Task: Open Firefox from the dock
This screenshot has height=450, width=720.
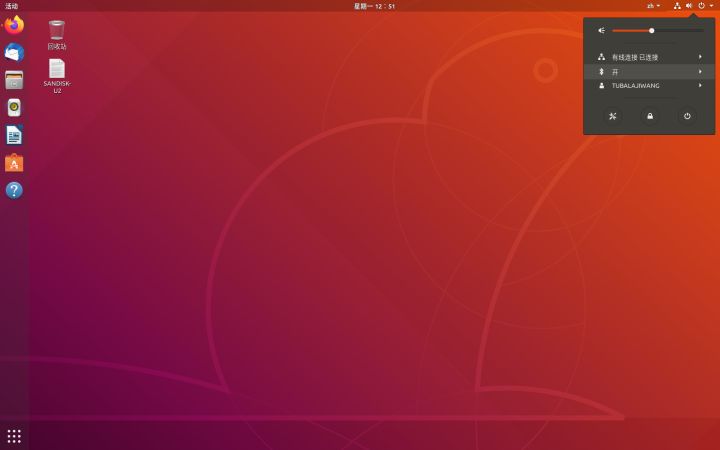Action: pos(14,25)
